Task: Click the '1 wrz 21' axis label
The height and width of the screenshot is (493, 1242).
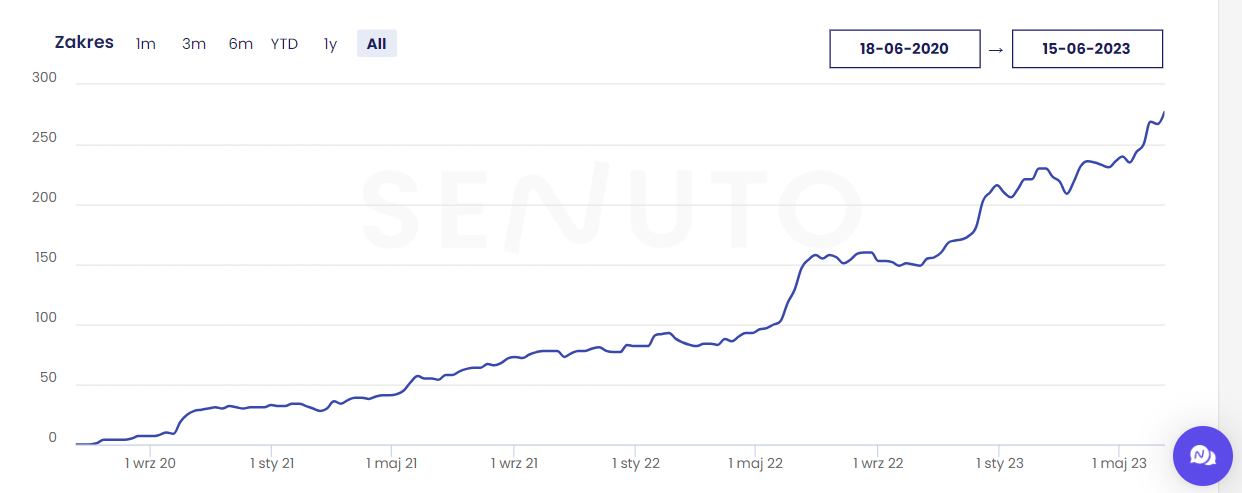Action: [x=514, y=463]
